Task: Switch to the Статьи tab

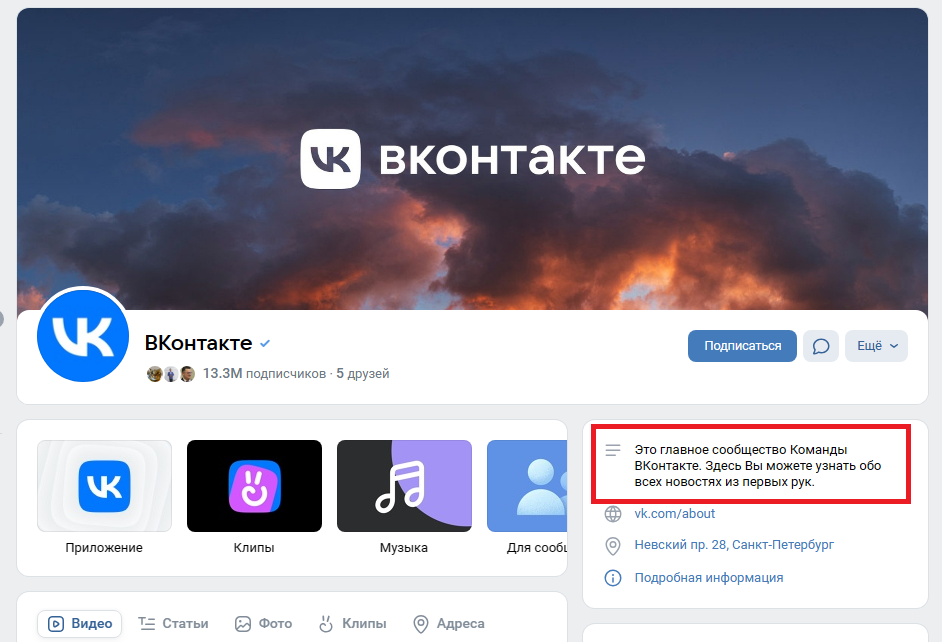Action: tap(173, 624)
